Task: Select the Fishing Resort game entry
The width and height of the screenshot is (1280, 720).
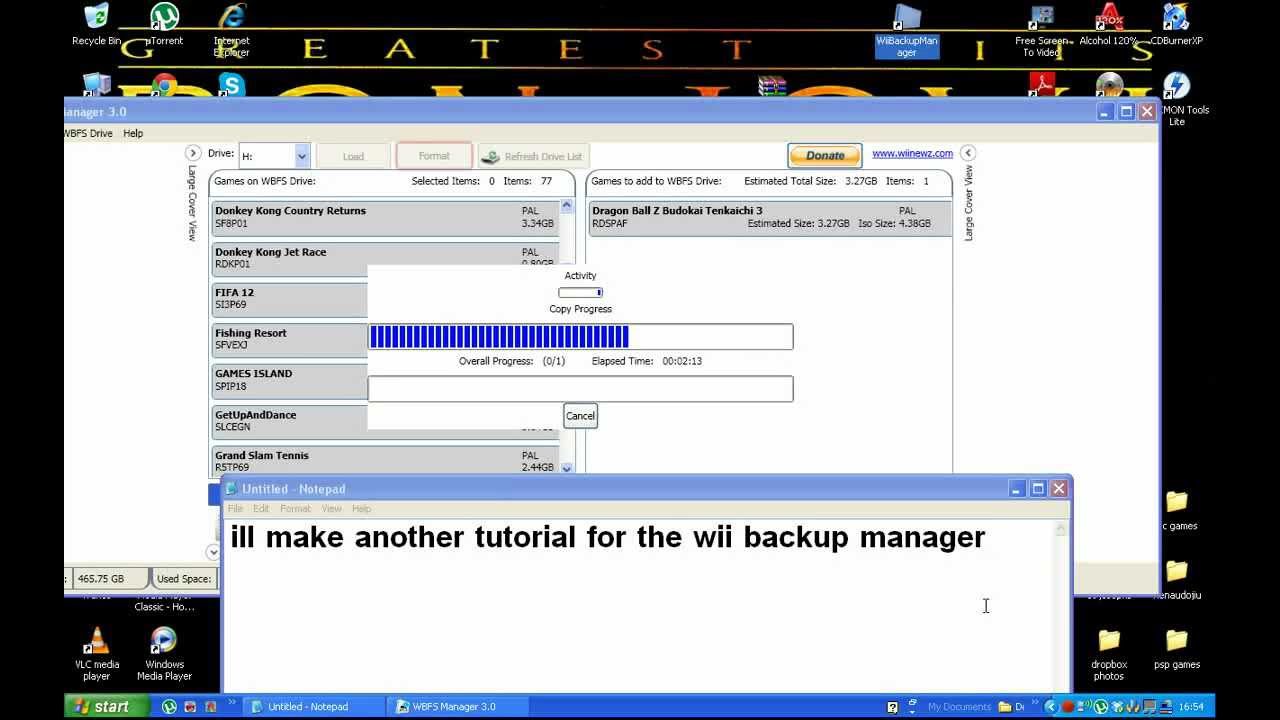Action: pyautogui.click(x=290, y=339)
